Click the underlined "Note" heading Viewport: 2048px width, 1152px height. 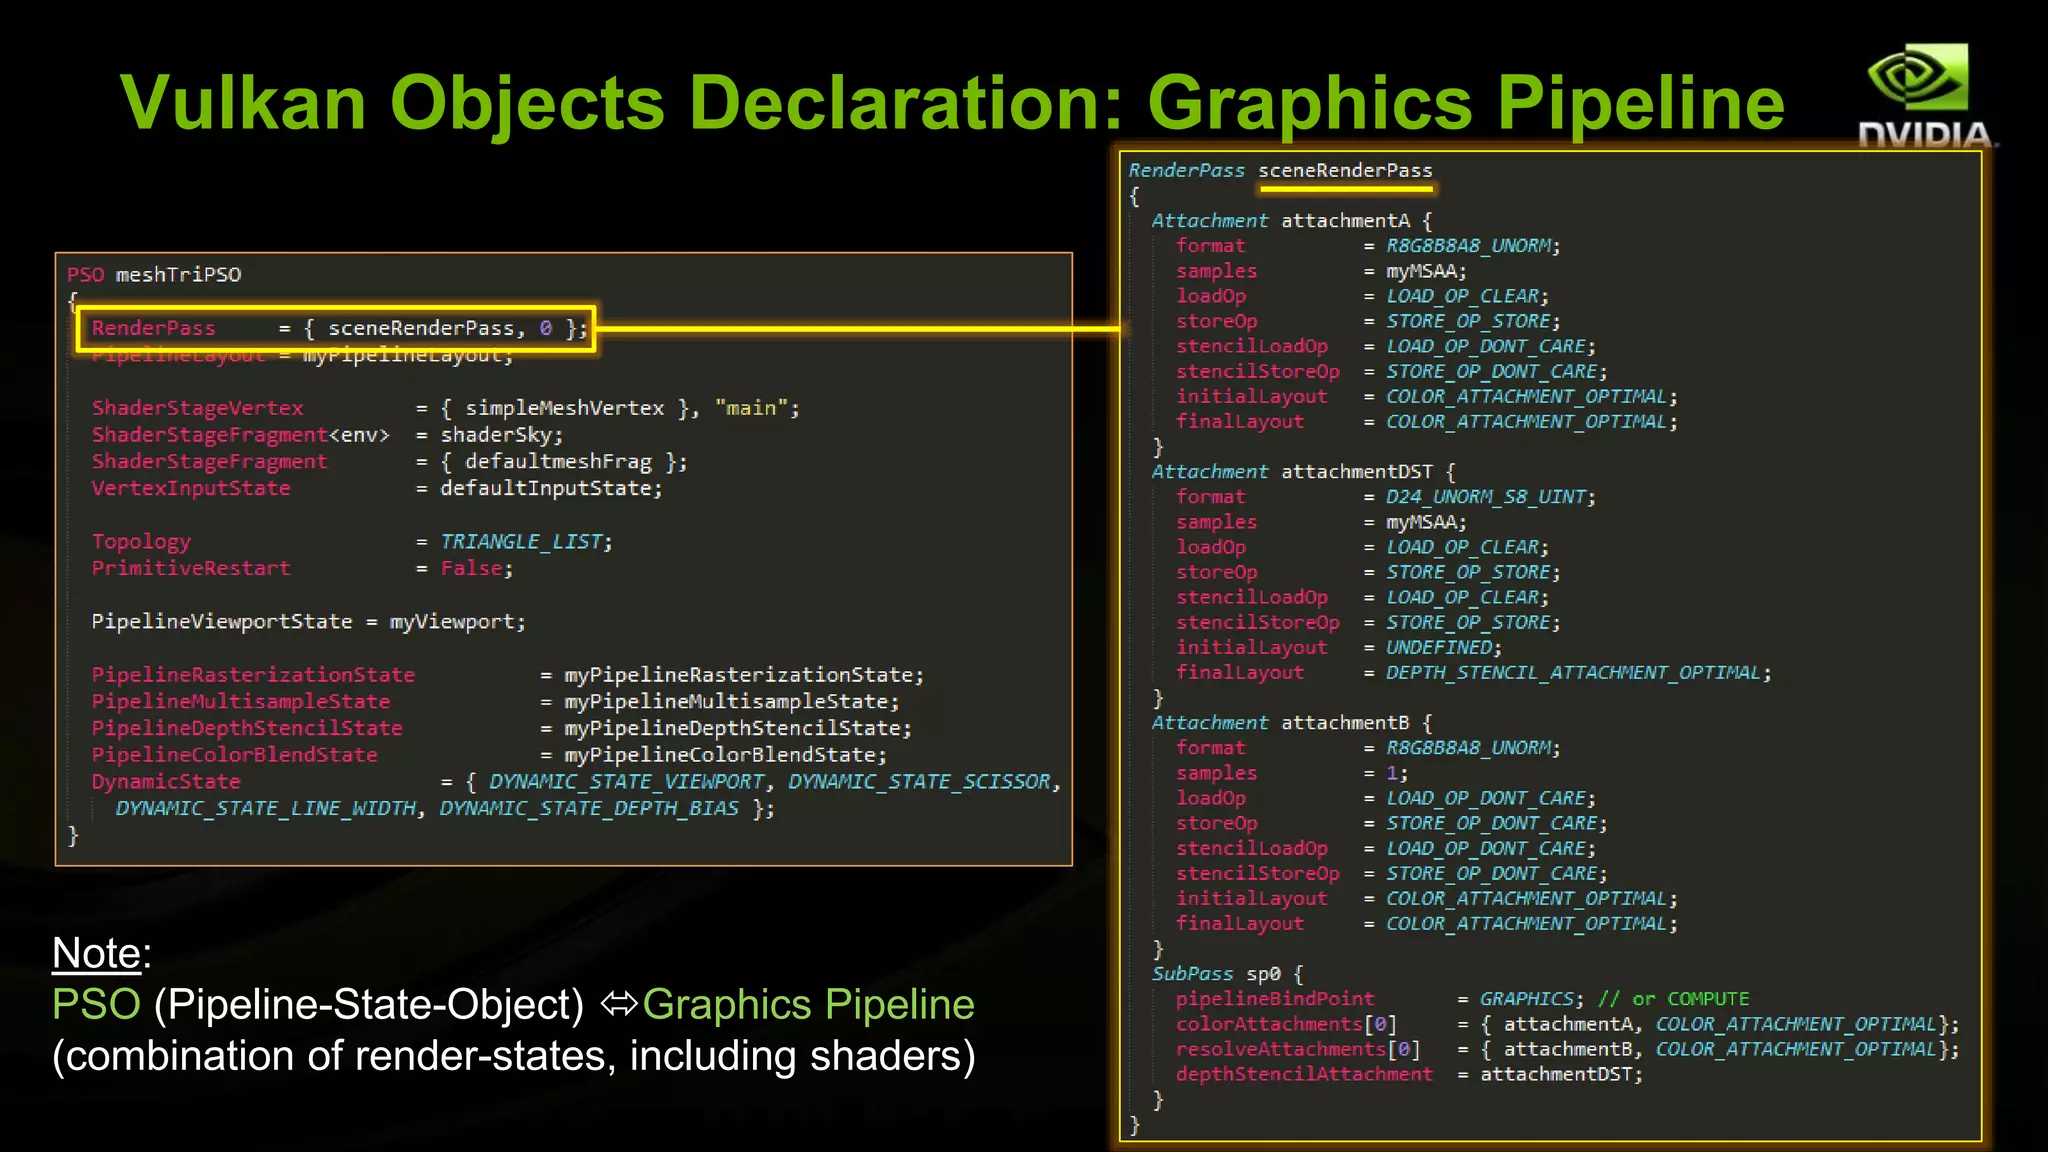point(97,953)
